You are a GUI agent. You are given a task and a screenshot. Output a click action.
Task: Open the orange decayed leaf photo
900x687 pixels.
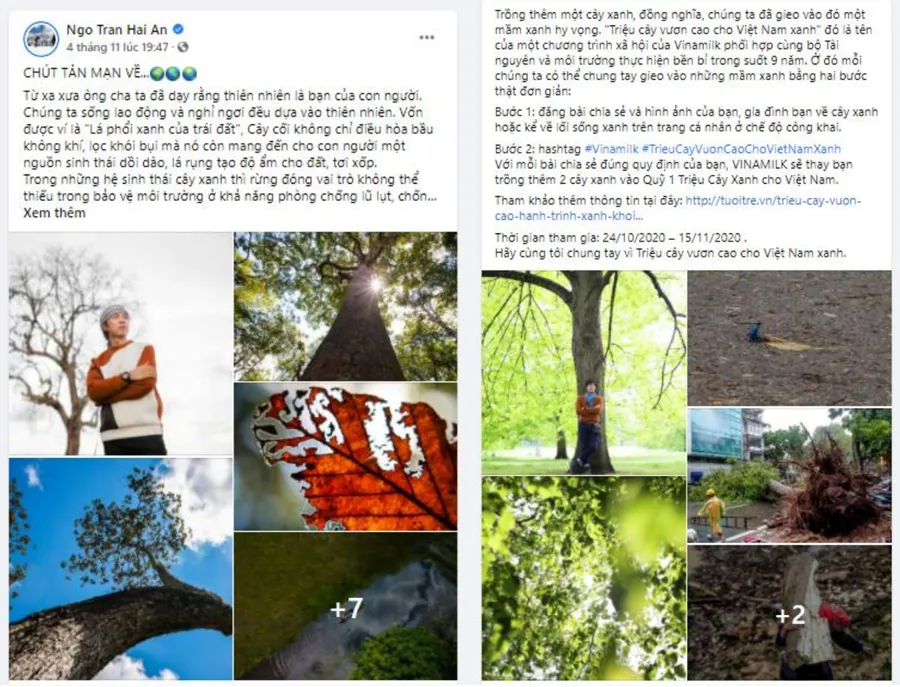coord(346,457)
